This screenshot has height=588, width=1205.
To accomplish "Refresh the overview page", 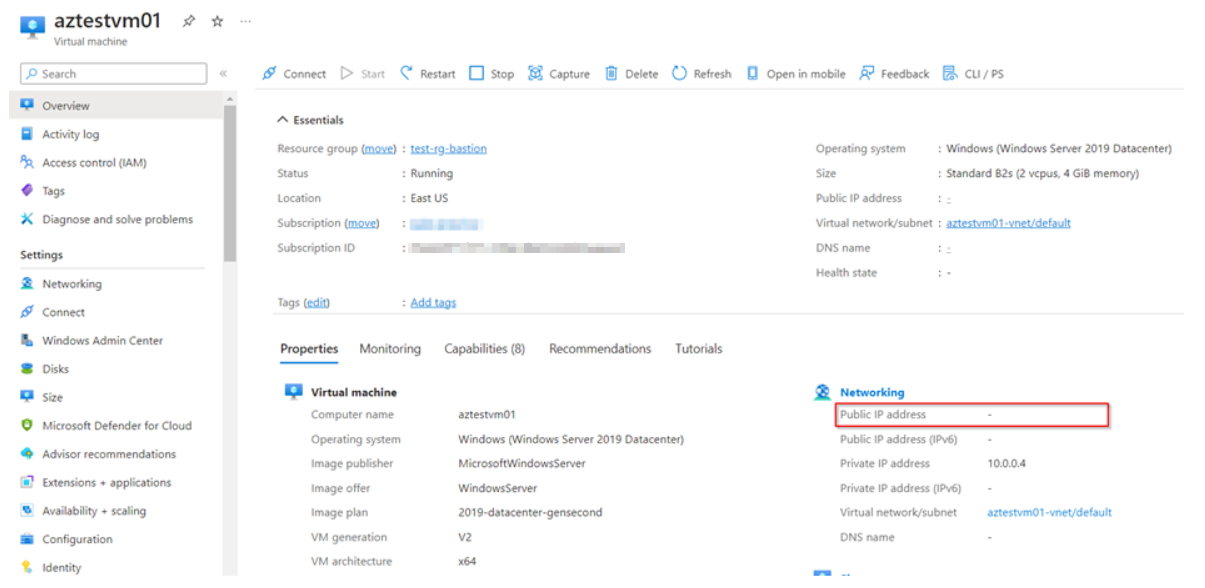I will tap(702, 74).
